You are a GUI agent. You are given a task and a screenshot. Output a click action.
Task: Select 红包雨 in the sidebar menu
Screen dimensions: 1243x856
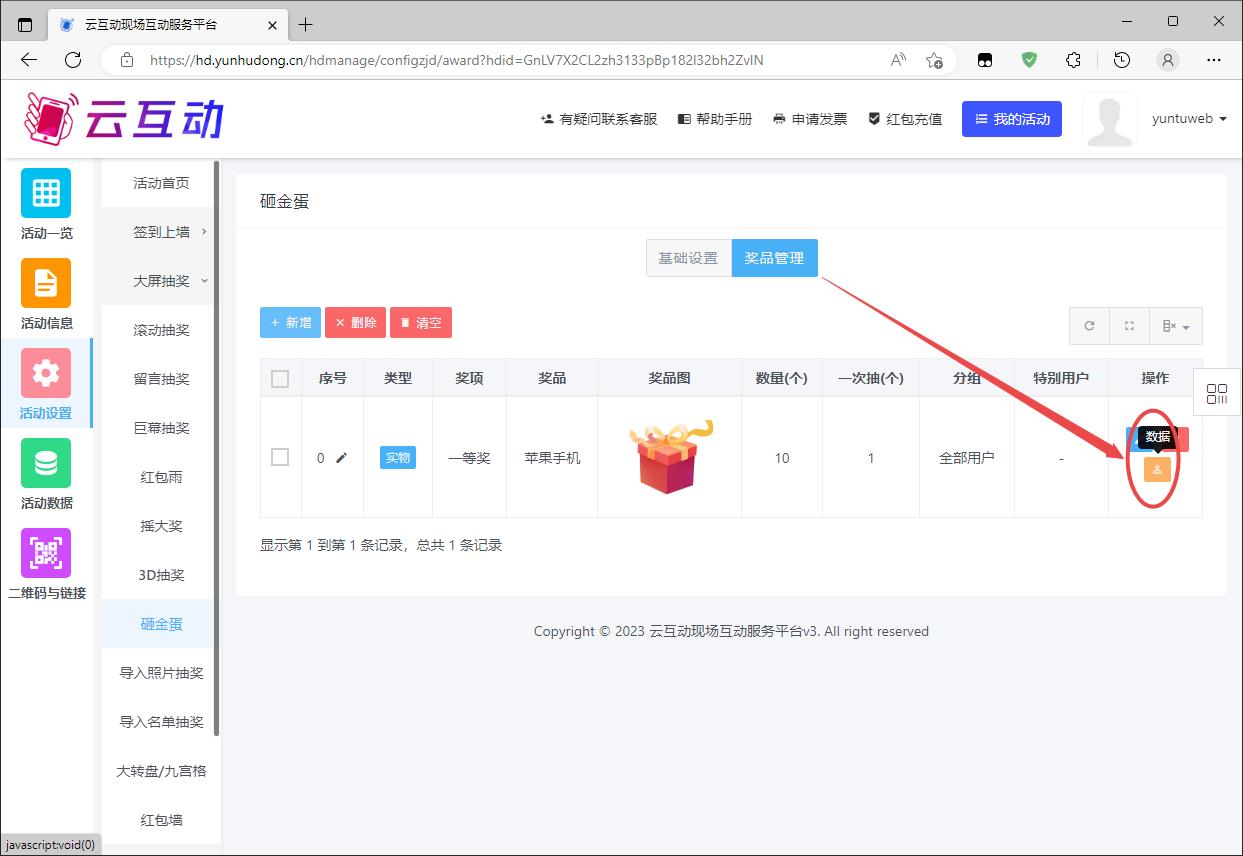coord(161,477)
